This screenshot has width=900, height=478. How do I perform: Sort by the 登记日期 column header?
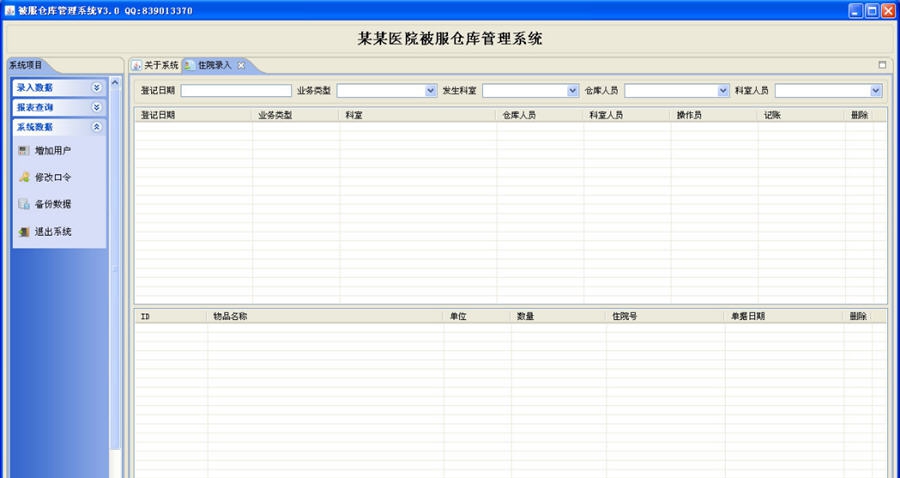(193, 115)
